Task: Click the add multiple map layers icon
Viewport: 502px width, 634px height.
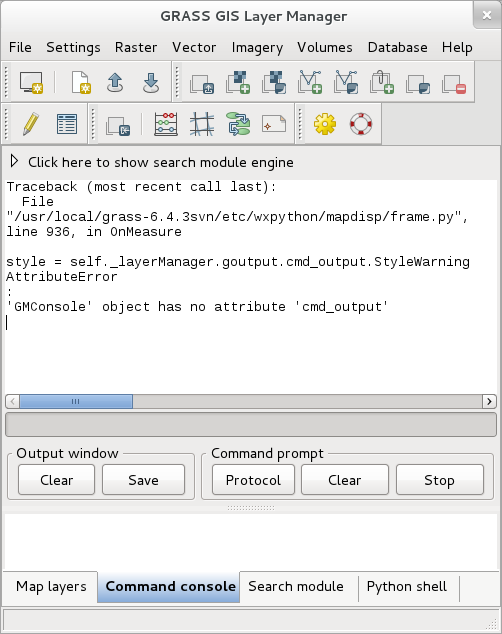Action: 202,84
